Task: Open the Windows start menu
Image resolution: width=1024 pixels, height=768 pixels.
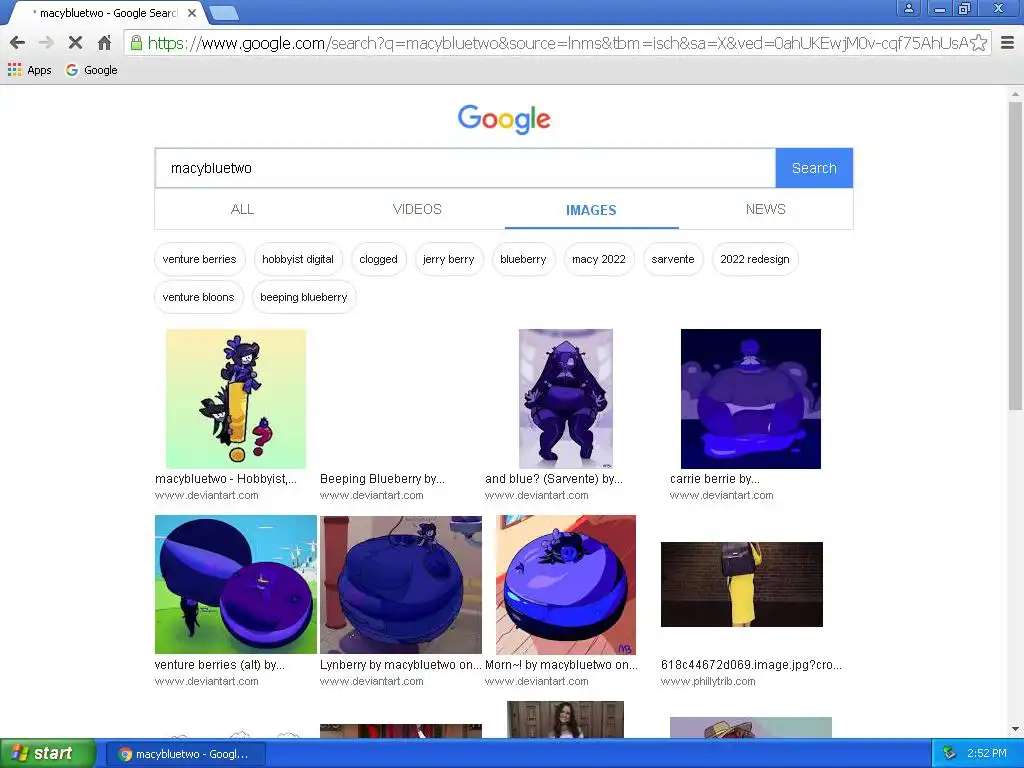Action: pyautogui.click(x=47, y=754)
